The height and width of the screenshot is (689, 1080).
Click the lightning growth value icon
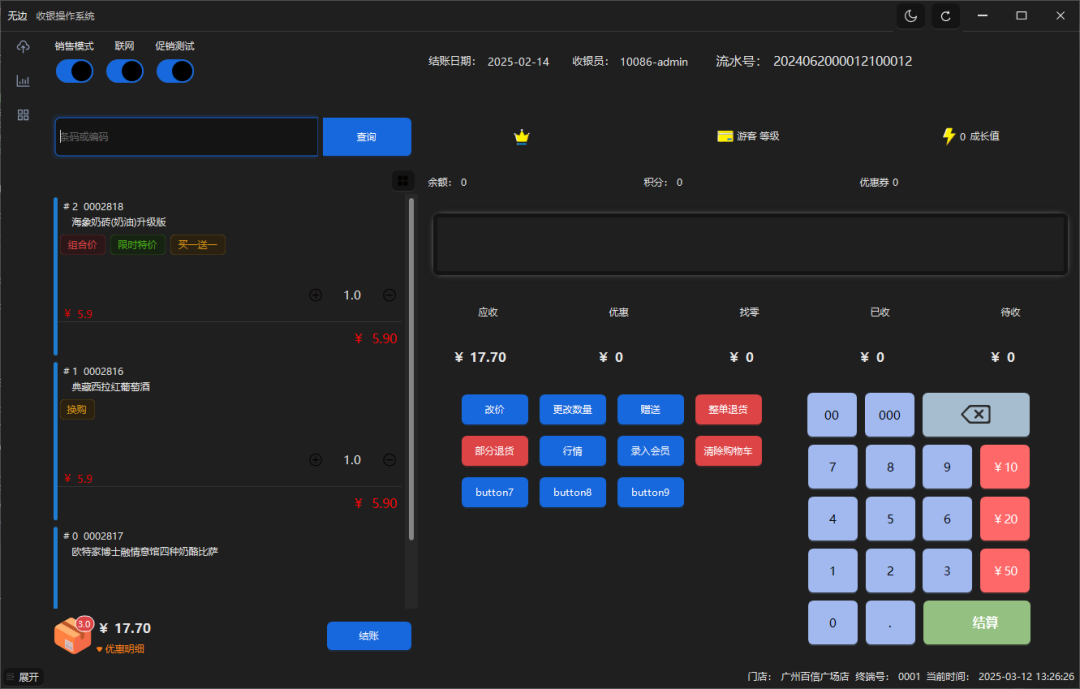948,136
